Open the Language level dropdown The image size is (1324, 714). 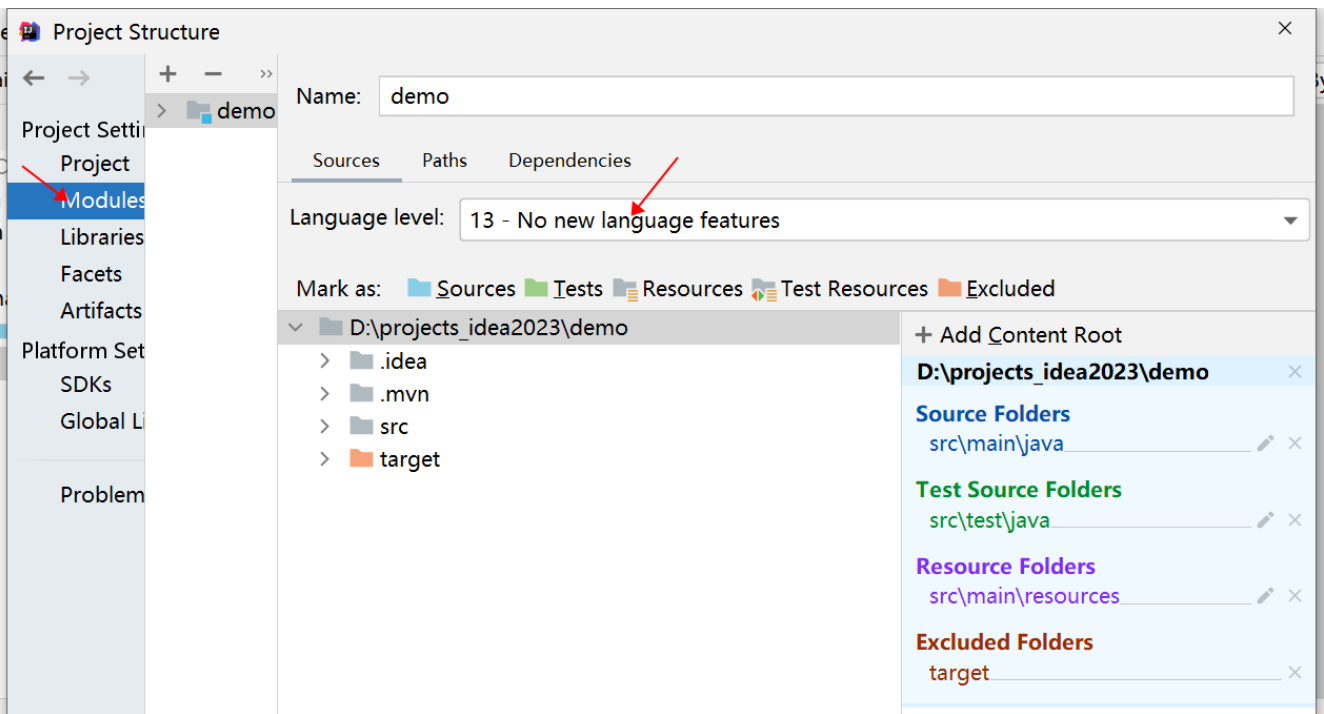tap(1290, 221)
